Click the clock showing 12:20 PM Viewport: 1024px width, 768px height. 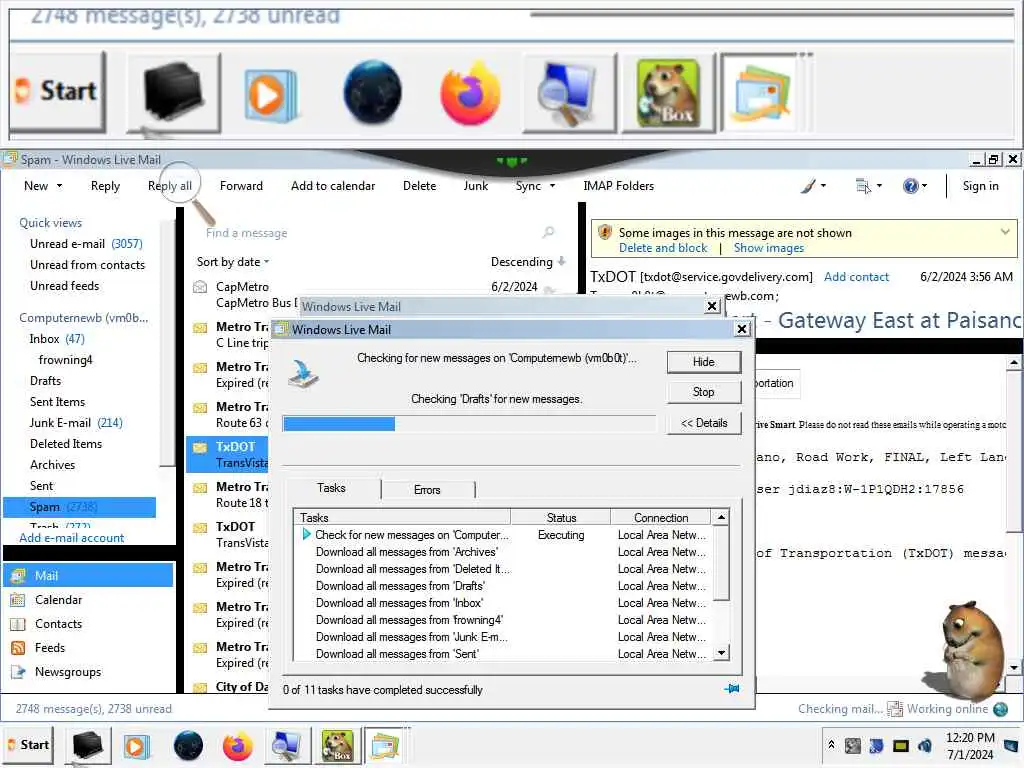[970, 738]
